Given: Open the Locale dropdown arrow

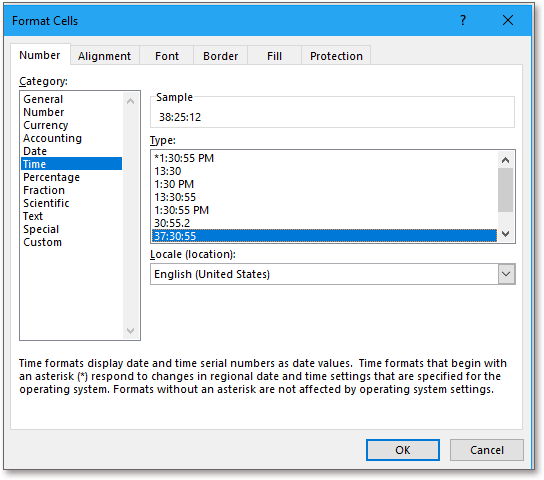Looking at the screenshot, I should pos(506,274).
